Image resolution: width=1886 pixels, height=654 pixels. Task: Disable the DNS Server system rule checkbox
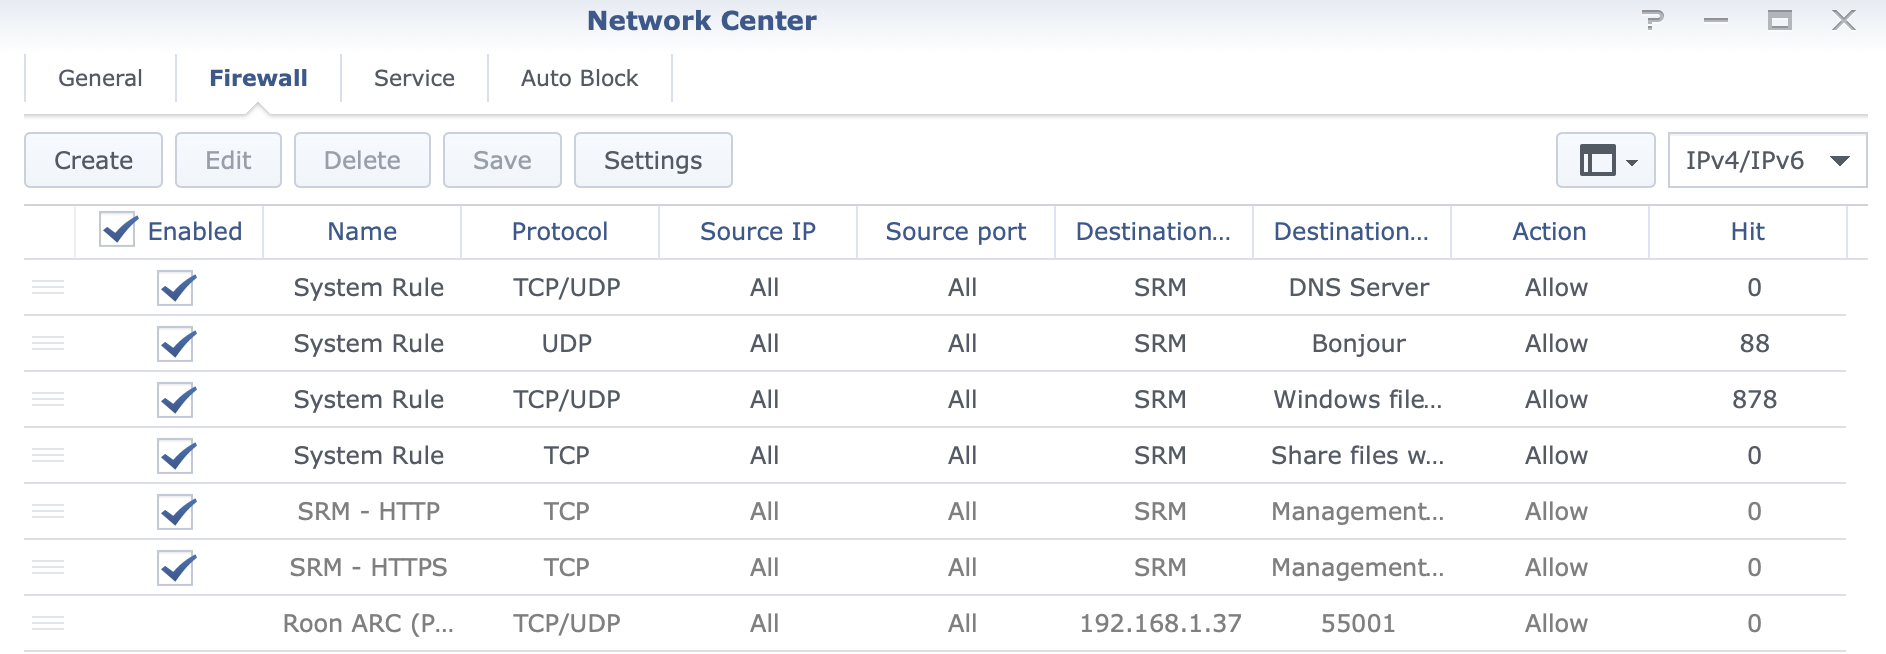click(176, 289)
